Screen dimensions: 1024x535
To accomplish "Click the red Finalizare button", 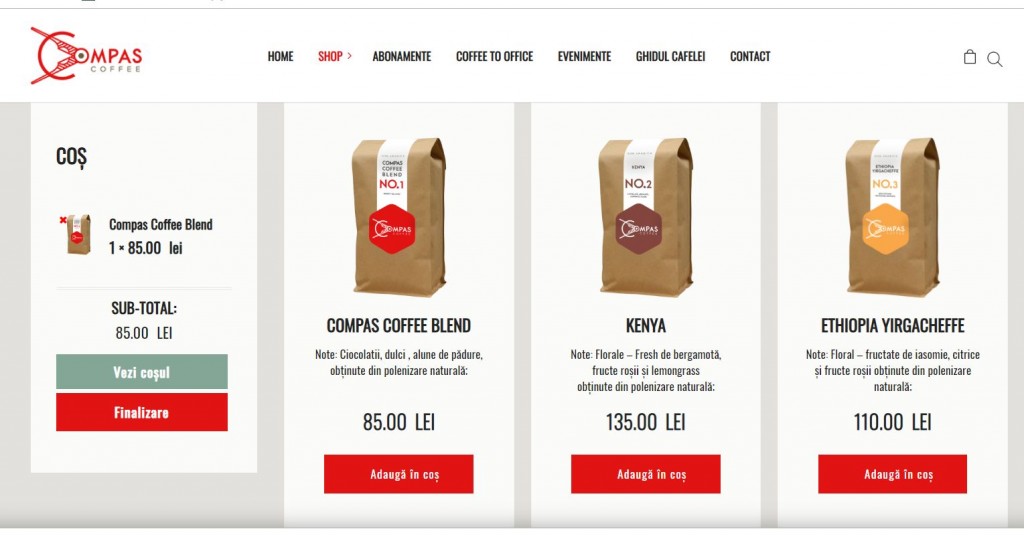I will coord(142,412).
